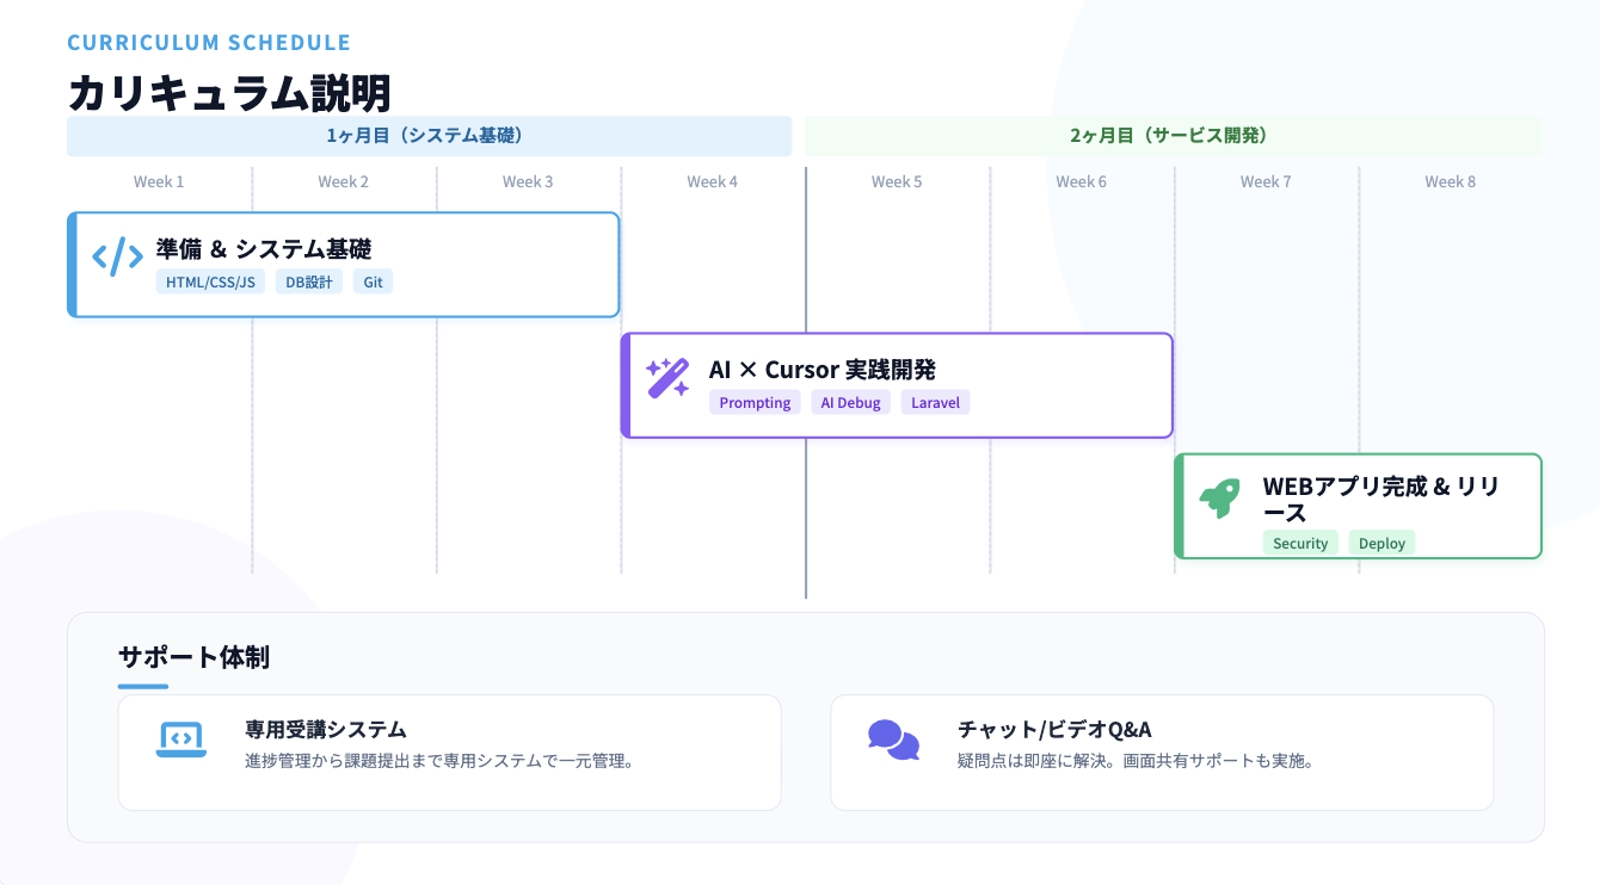The image size is (1600, 885).
Task: Click the チャット/ビデオQ&A support heading
Action: click(x=1054, y=730)
